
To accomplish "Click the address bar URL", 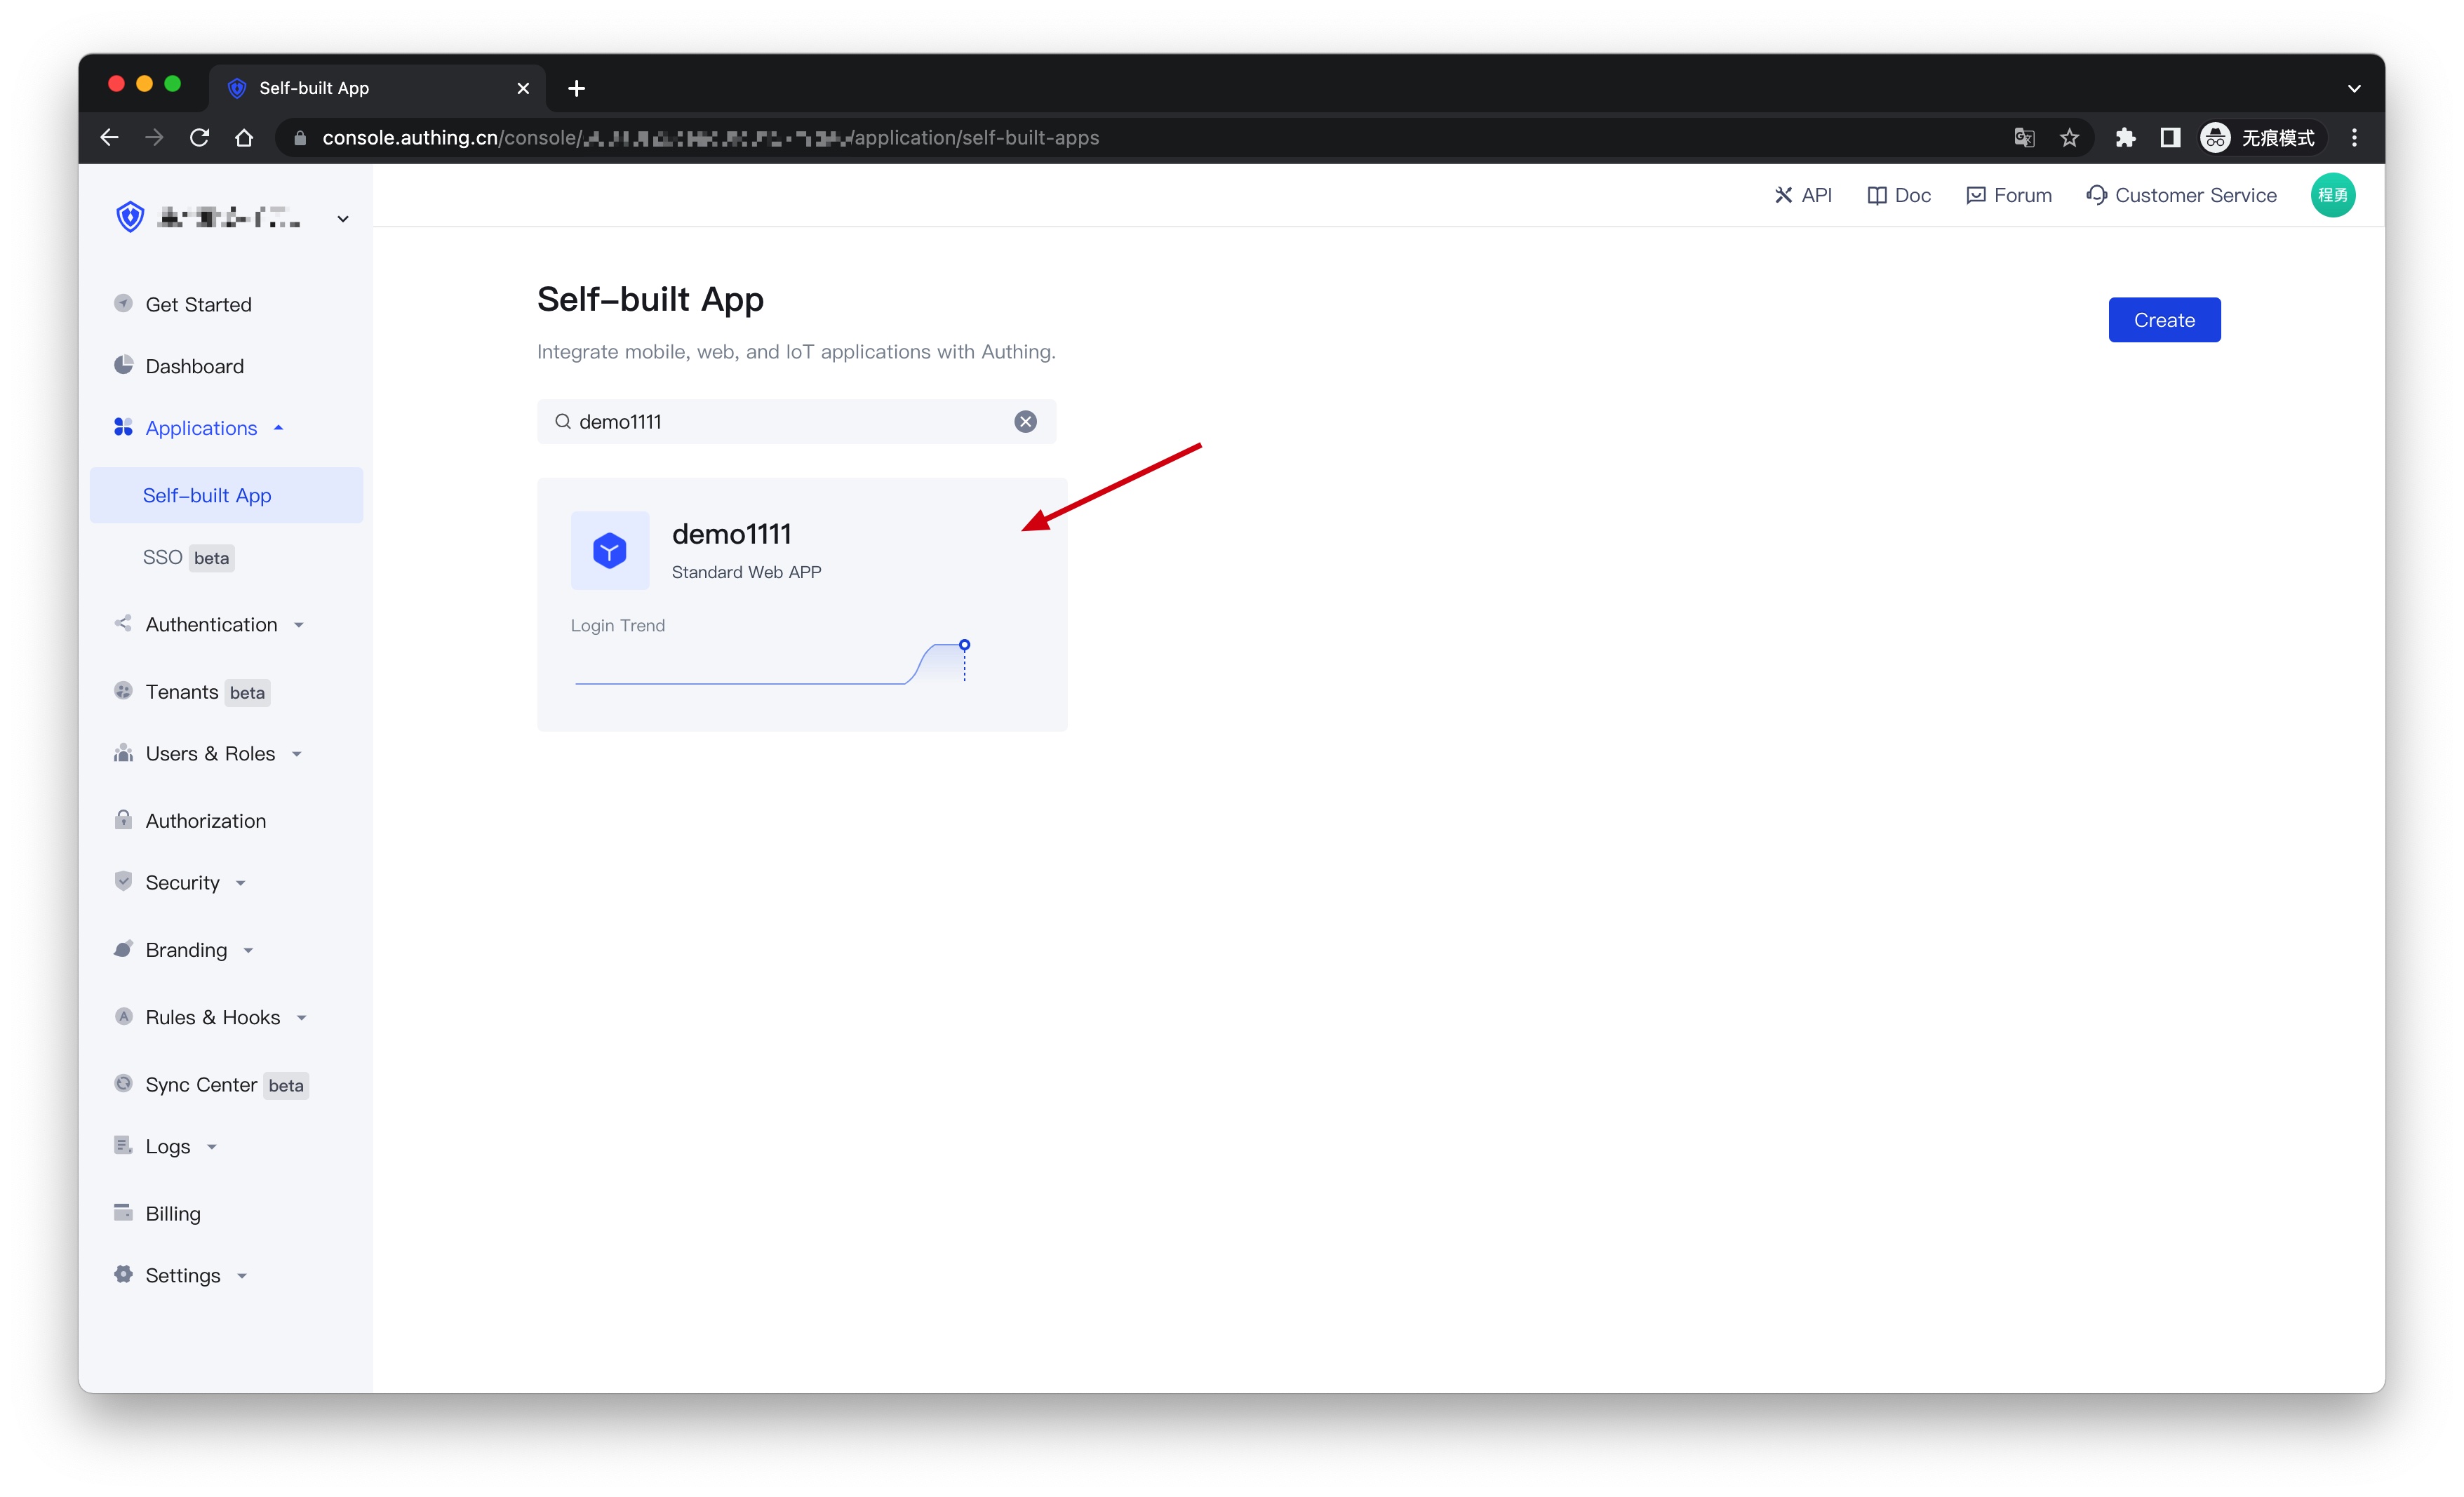I will coord(710,138).
